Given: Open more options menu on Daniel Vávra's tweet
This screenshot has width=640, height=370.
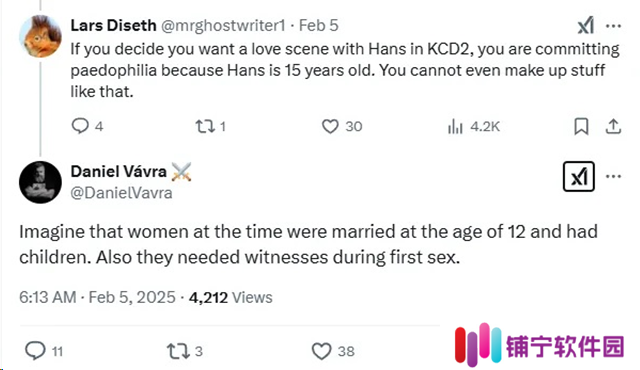Looking at the screenshot, I should coord(613,177).
